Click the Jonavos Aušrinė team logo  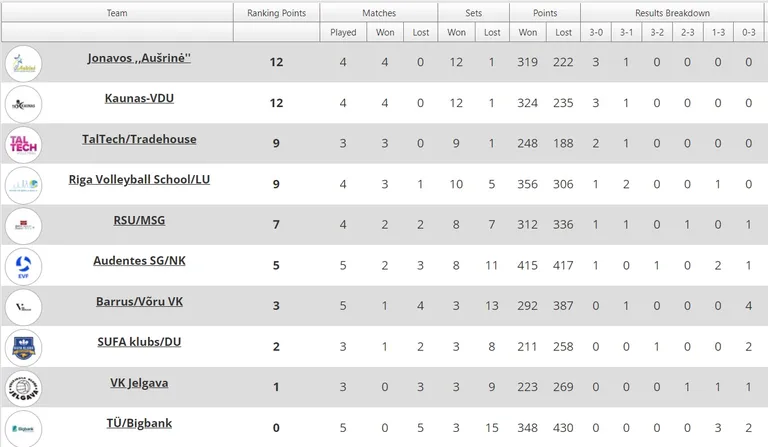(23, 64)
